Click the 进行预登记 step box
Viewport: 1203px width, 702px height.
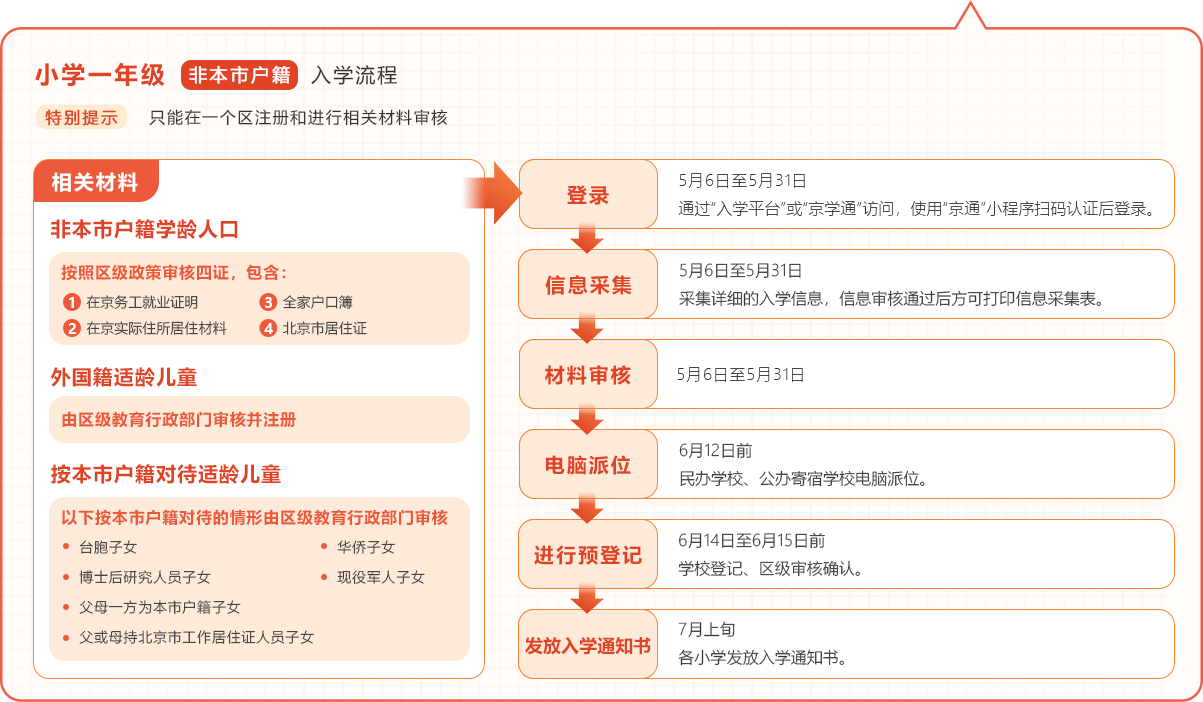[588, 554]
